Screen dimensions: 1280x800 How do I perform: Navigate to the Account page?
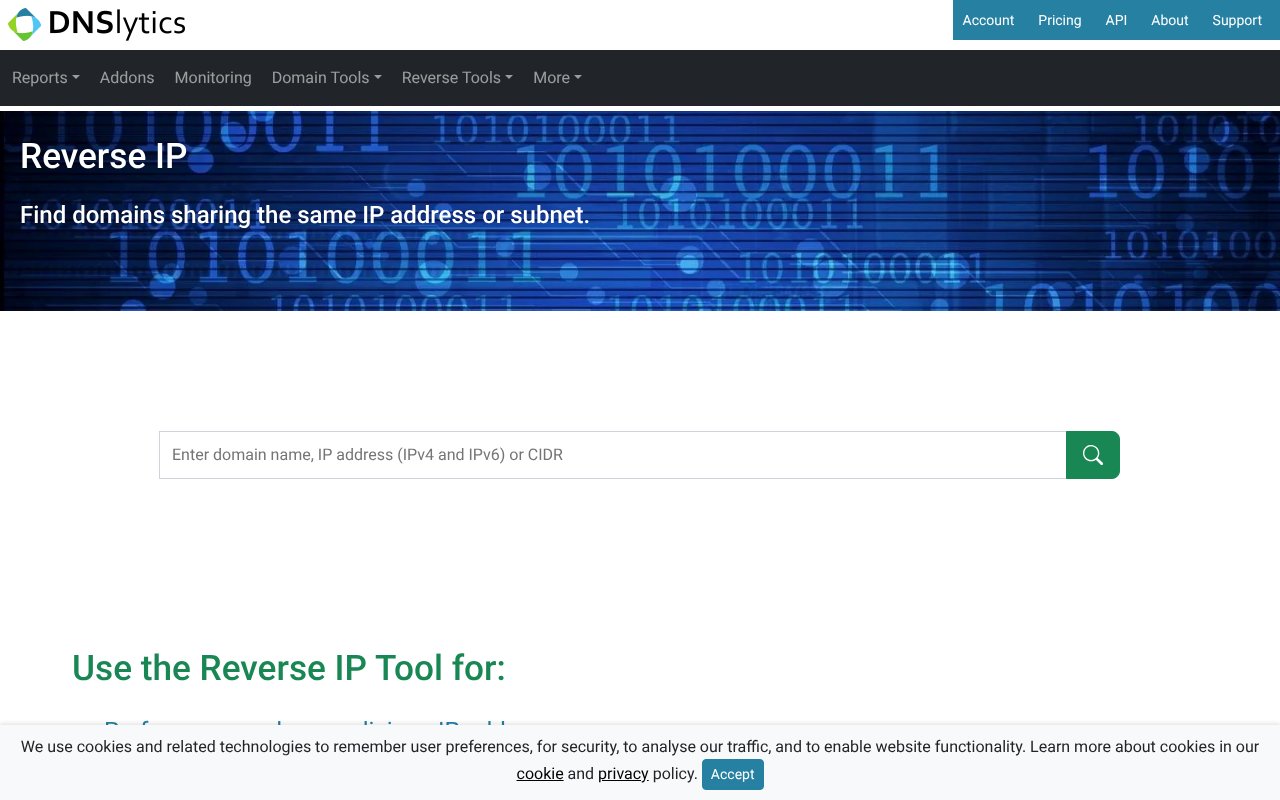click(x=988, y=20)
